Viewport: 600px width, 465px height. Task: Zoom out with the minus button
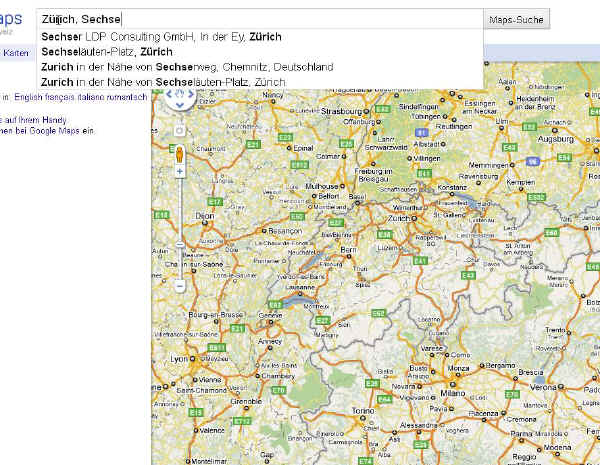coord(180,286)
